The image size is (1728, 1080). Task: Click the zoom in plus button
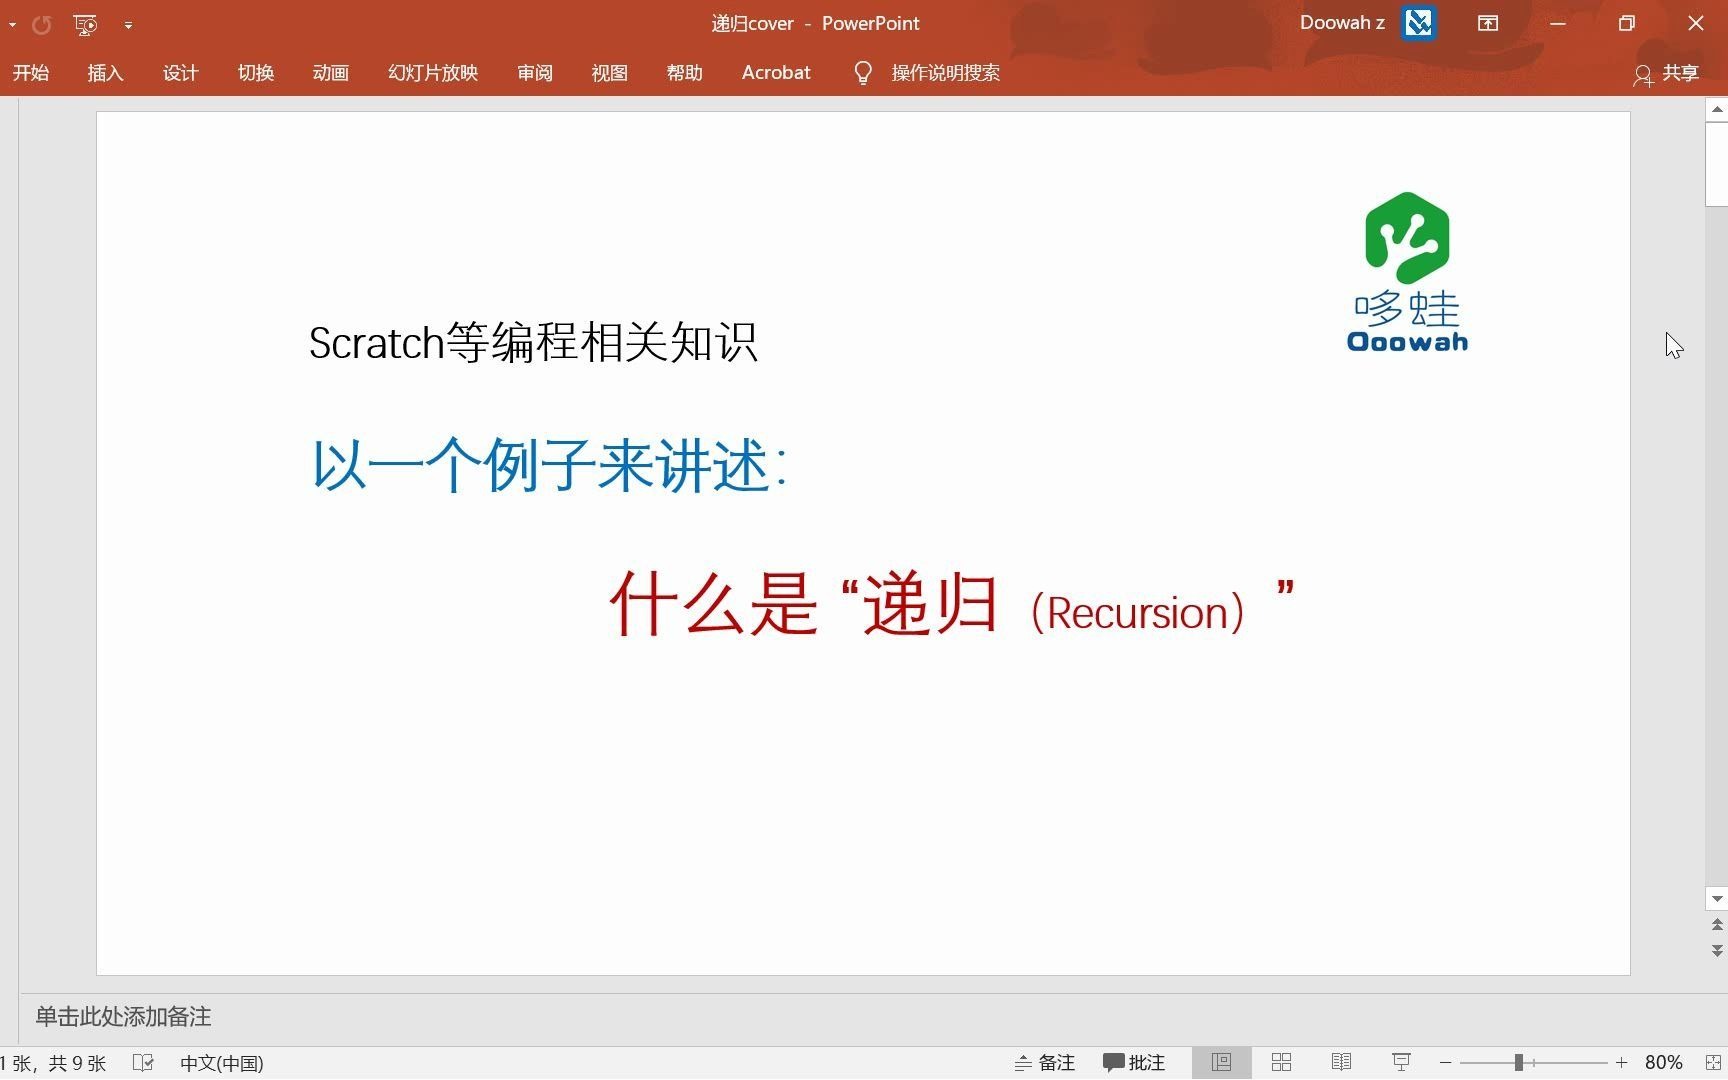pos(1621,1063)
